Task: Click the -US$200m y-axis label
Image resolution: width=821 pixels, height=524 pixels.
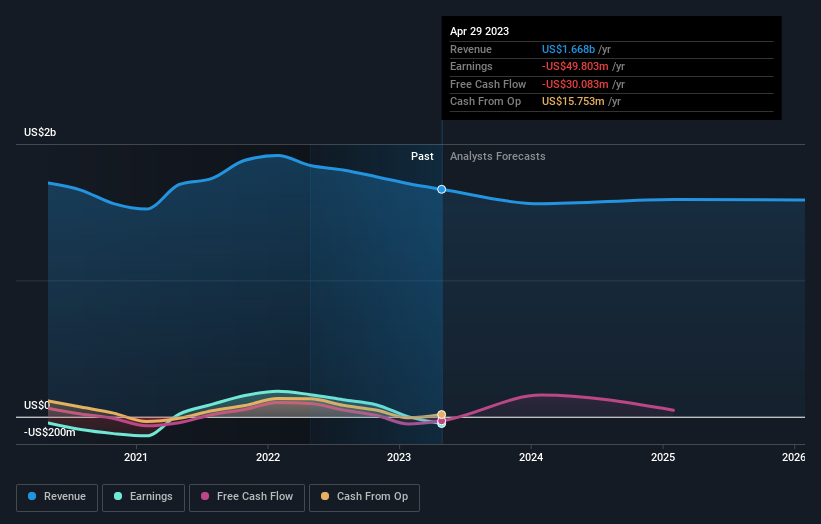Action: [49, 432]
